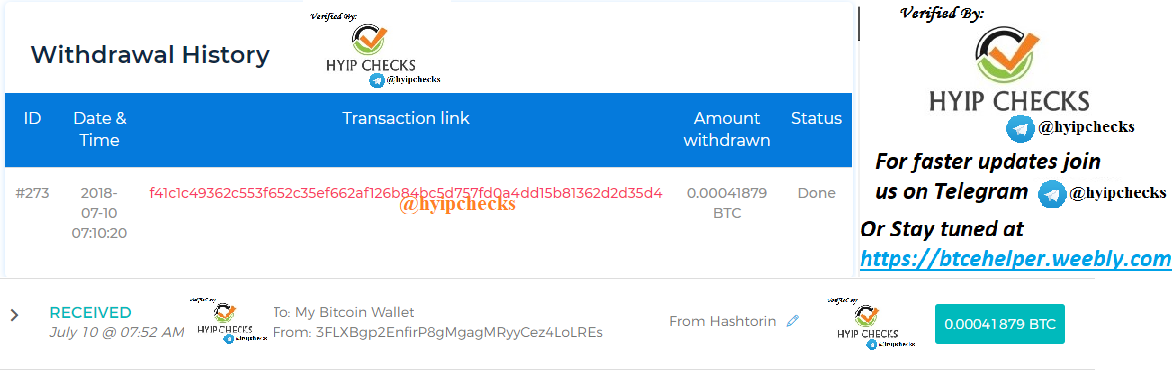Select the Date & Time column header
1176x372 pixels.
coord(100,129)
